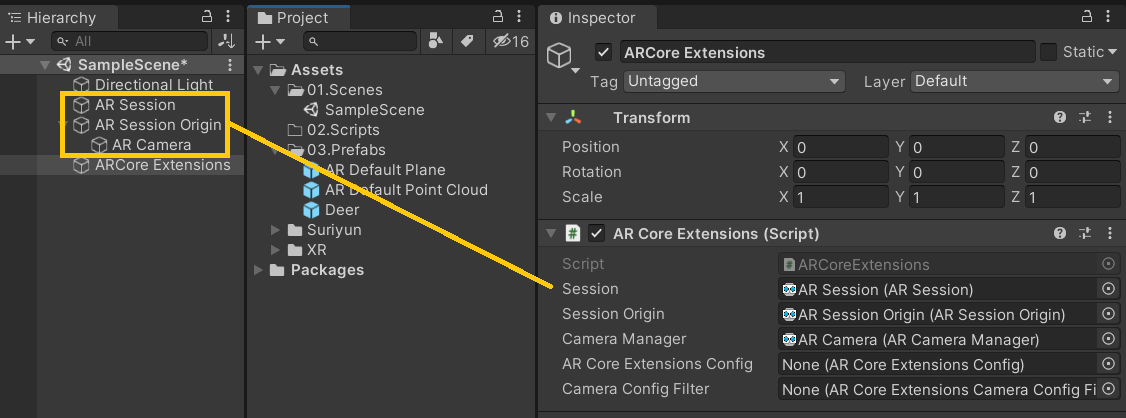
Task: Collapse the 01.Scenes folder
Action: (276, 90)
